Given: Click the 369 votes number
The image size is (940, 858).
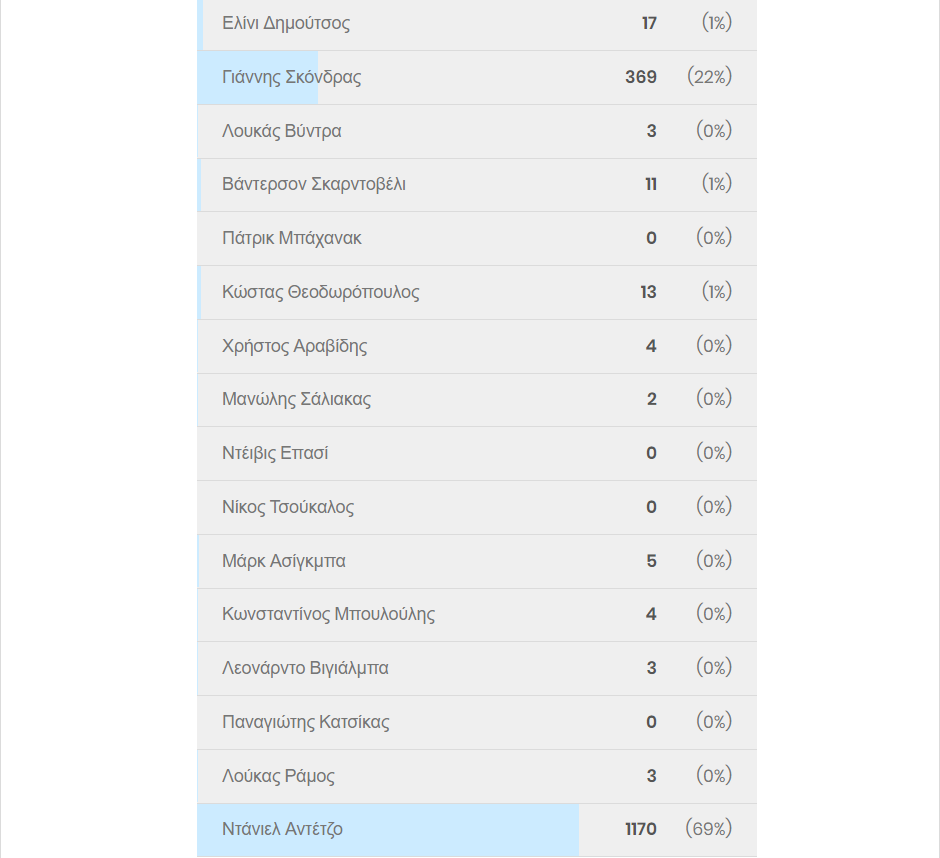Looking at the screenshot, I should [641, 77].
